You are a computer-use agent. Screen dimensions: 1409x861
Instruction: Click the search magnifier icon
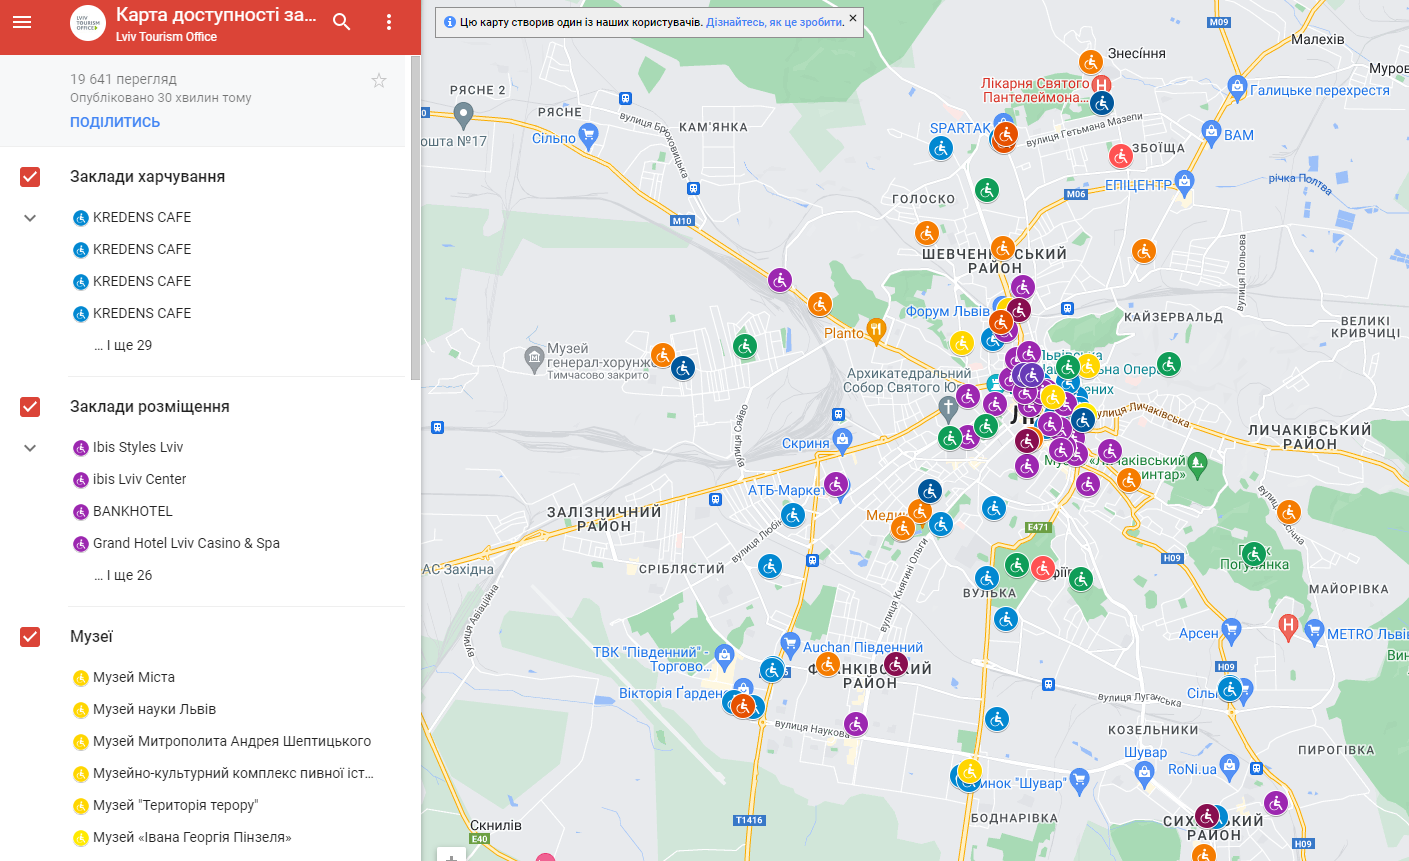[x=342, y=22]
